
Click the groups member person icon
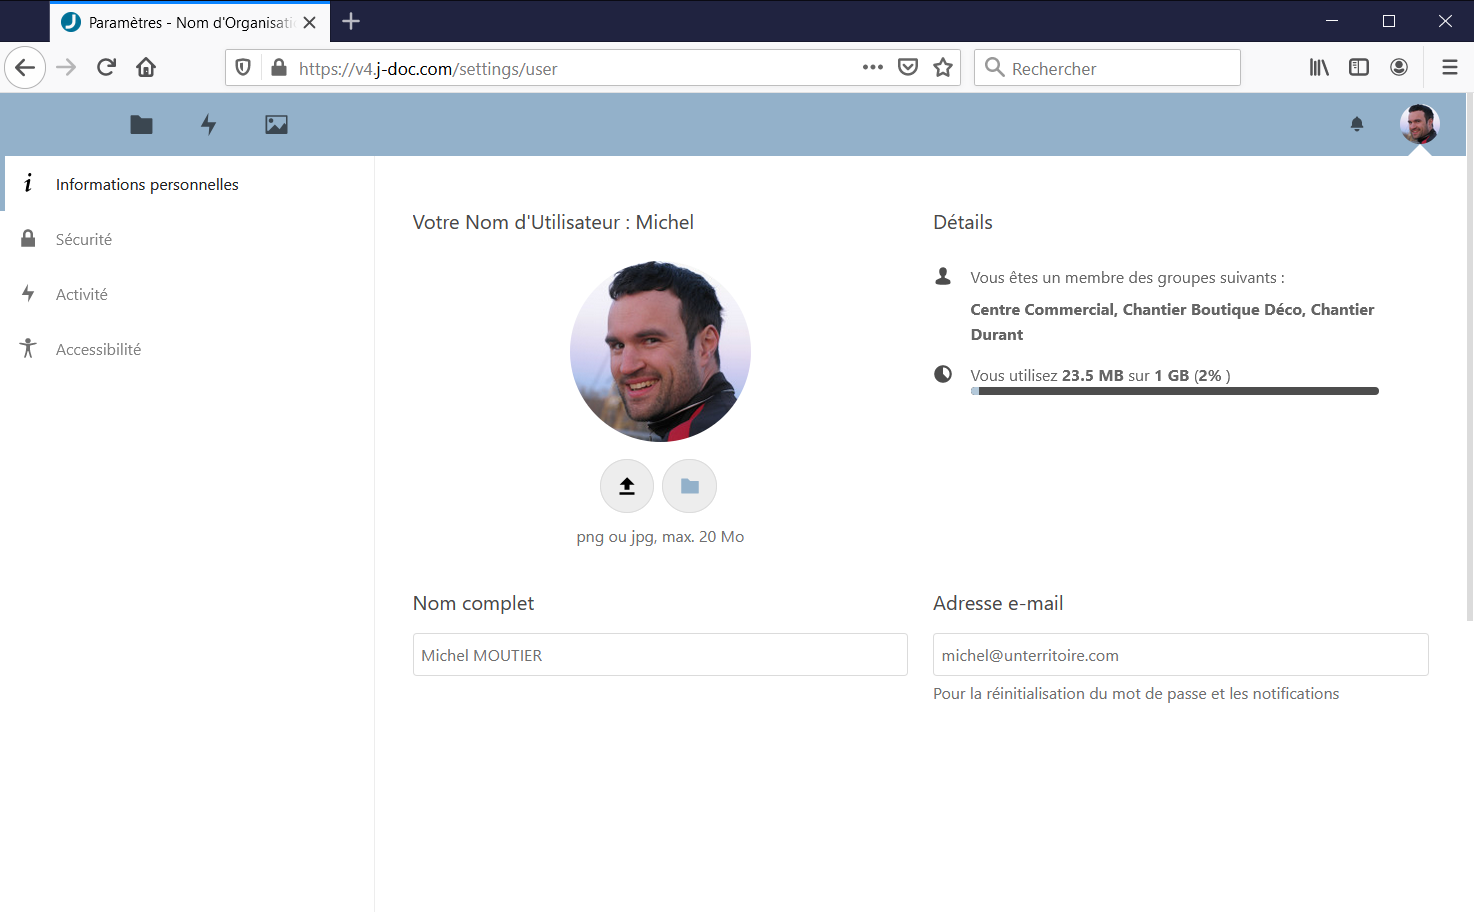pos(943,276)
